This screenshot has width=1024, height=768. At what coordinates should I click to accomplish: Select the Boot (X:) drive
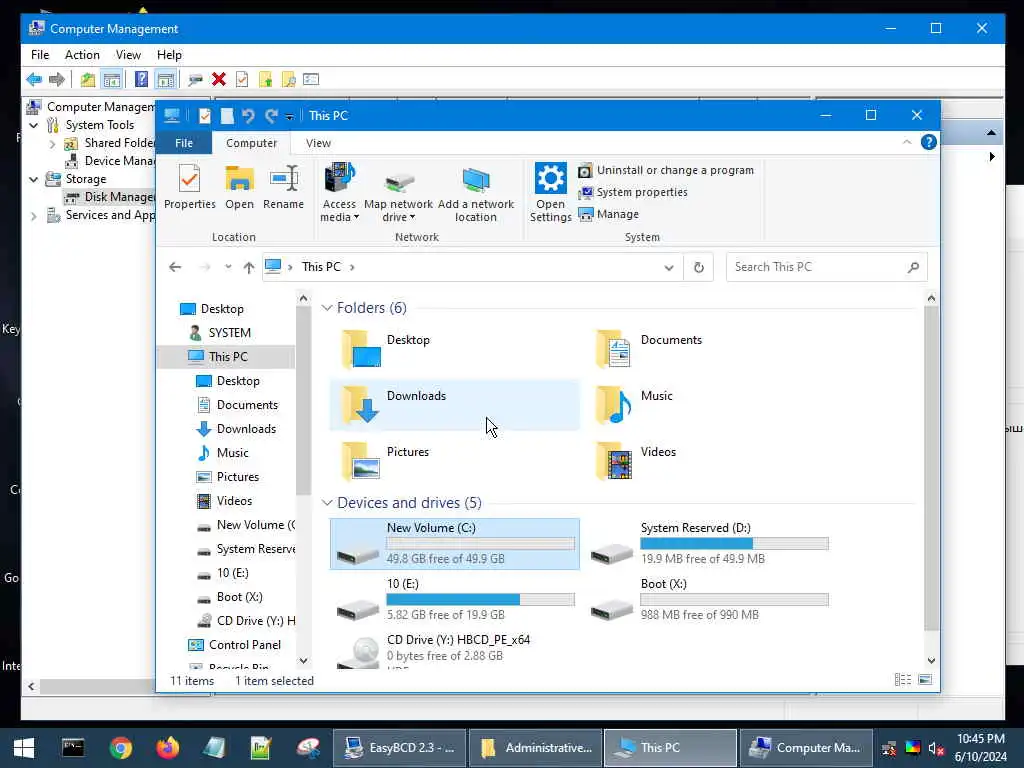pyautogui.click(x=709, y=600)
